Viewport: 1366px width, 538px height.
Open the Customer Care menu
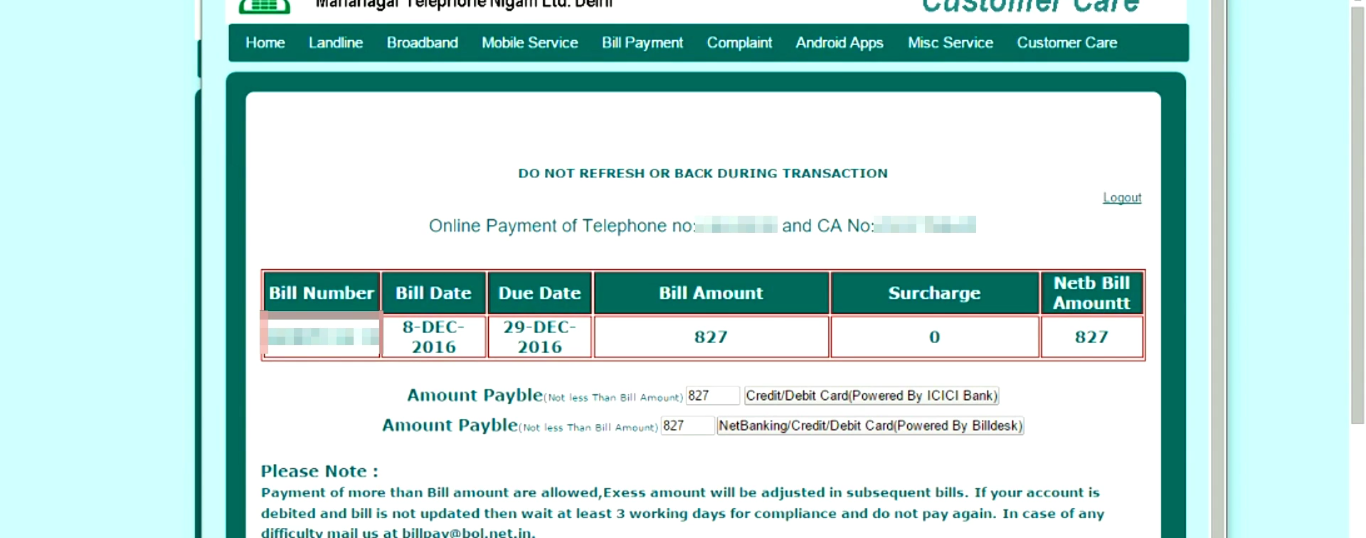coord(1067,43)
